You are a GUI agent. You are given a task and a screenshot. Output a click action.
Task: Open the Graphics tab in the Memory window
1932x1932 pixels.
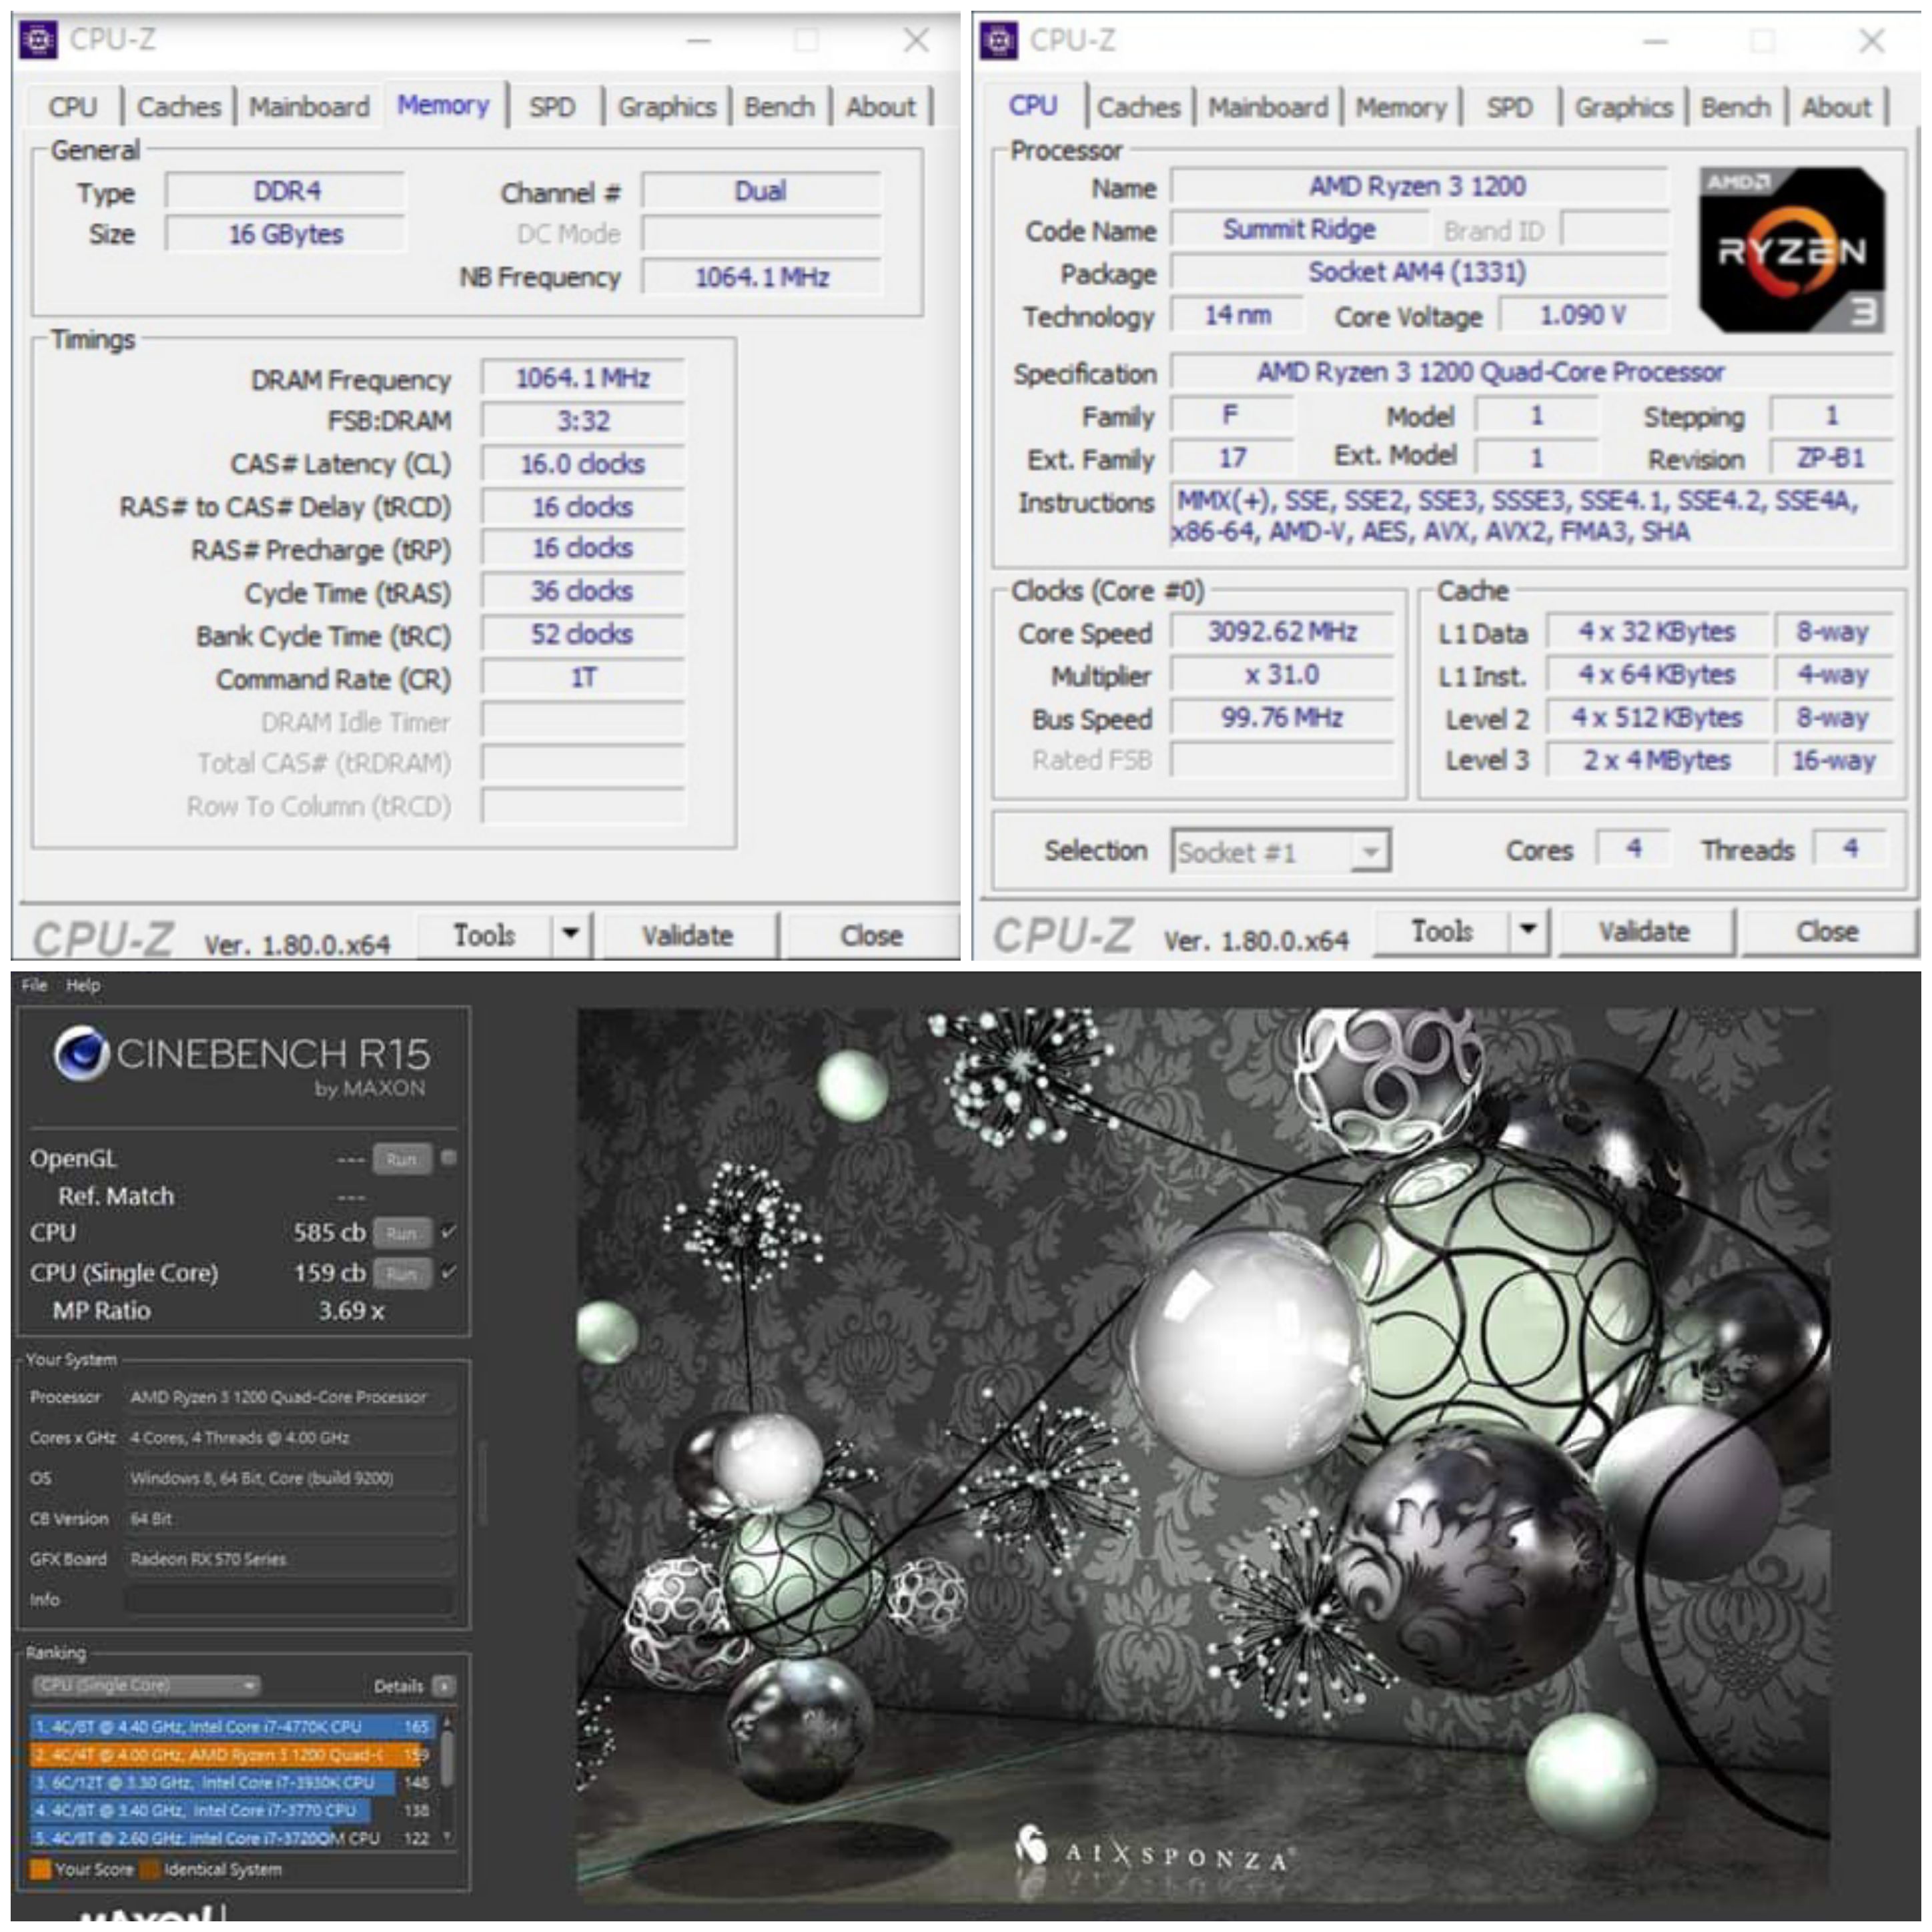[x=667, y=107]
